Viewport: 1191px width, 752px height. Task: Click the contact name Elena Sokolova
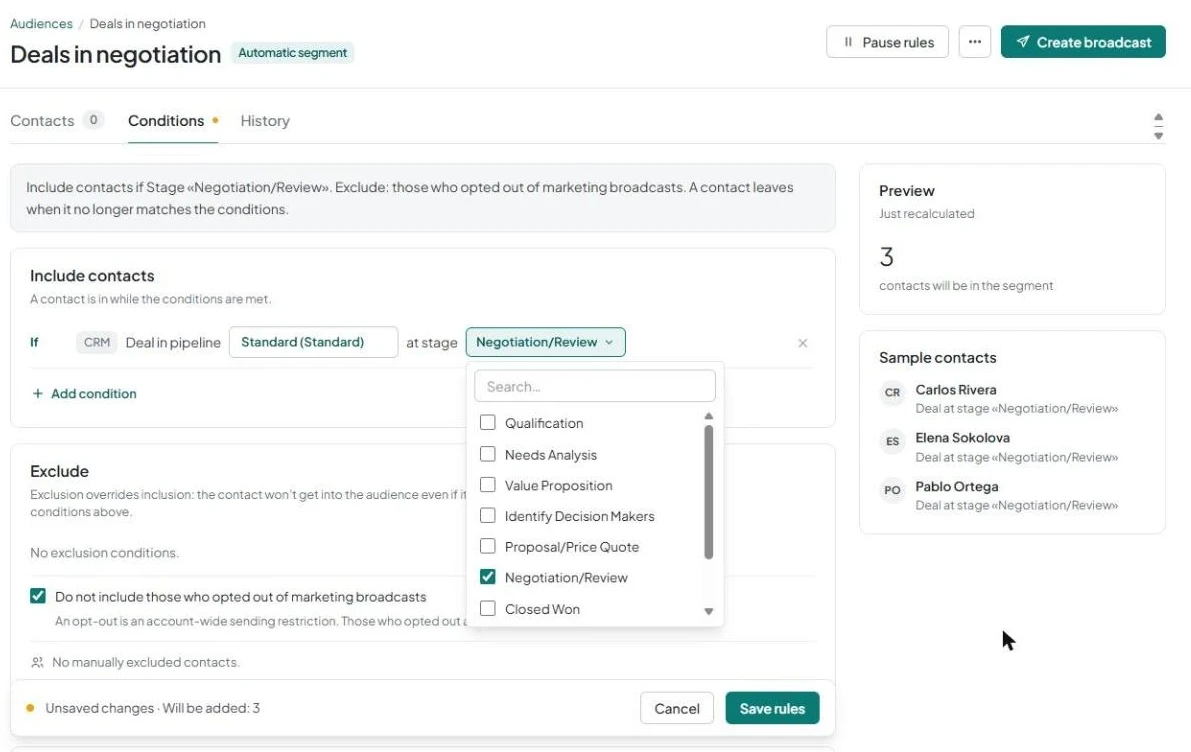tap(962, 438)
